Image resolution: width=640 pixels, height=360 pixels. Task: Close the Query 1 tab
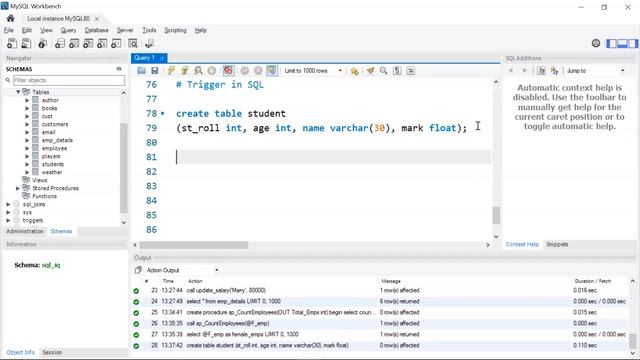pos(162,58)
